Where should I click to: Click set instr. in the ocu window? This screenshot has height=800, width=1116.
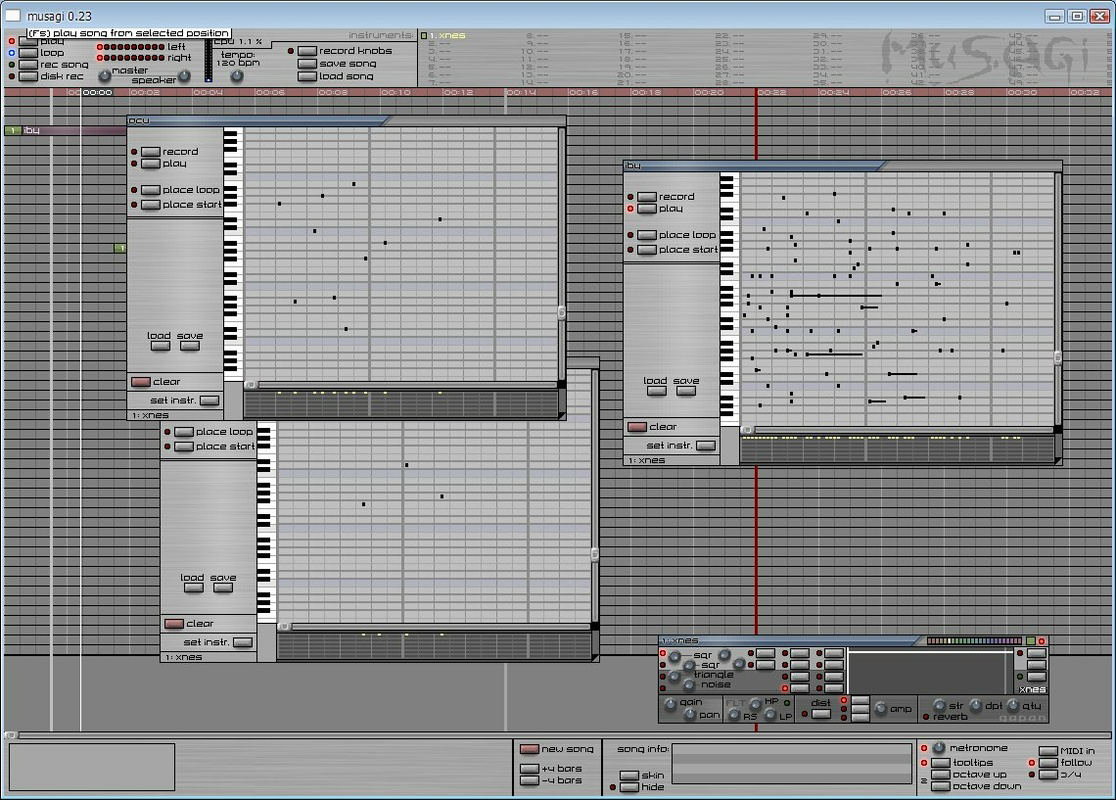click(x=209, y=401)
